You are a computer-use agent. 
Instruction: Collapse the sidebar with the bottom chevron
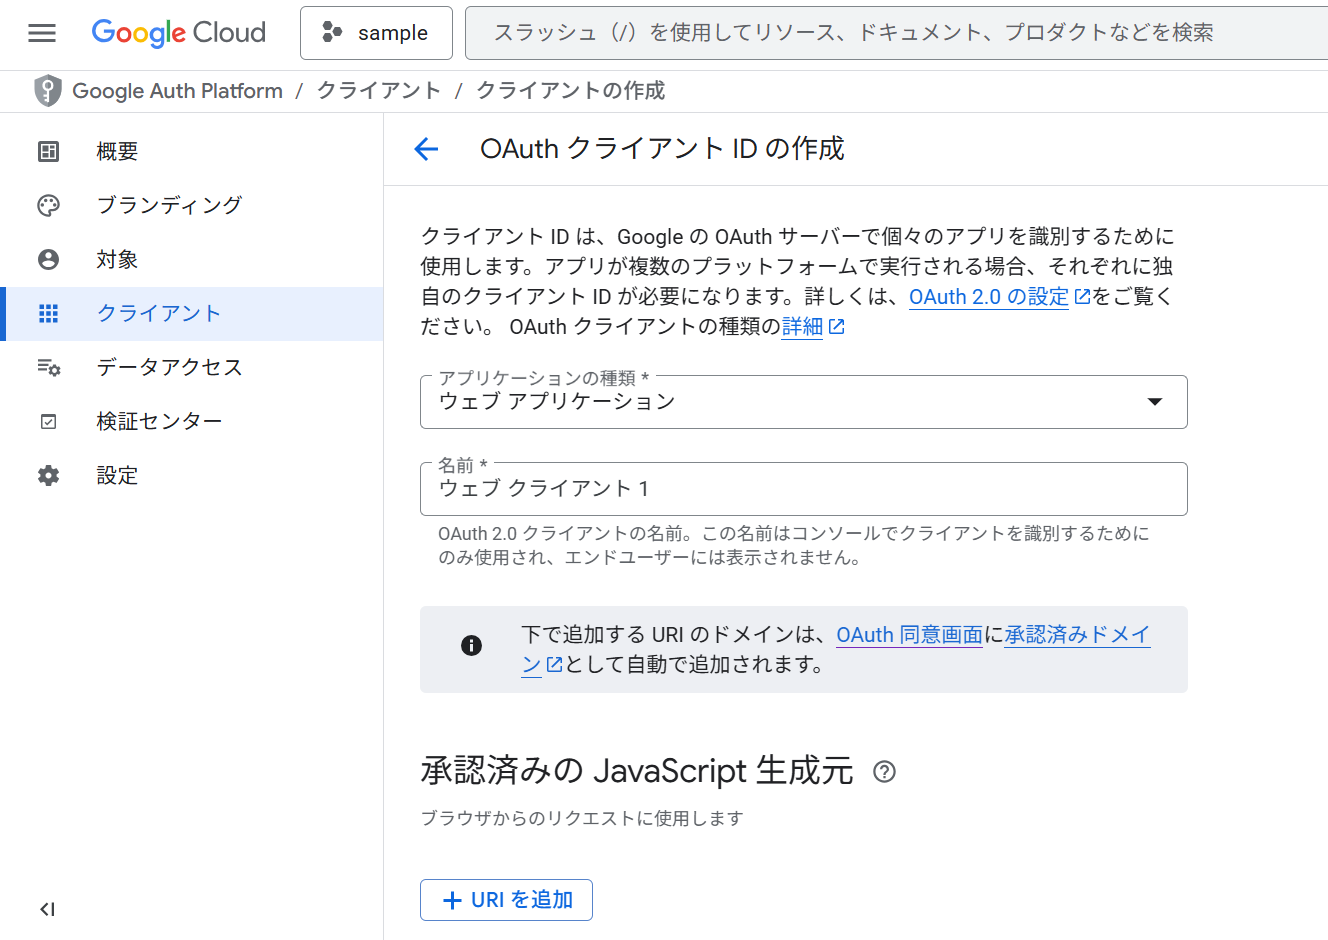click(x=45, y=909)
